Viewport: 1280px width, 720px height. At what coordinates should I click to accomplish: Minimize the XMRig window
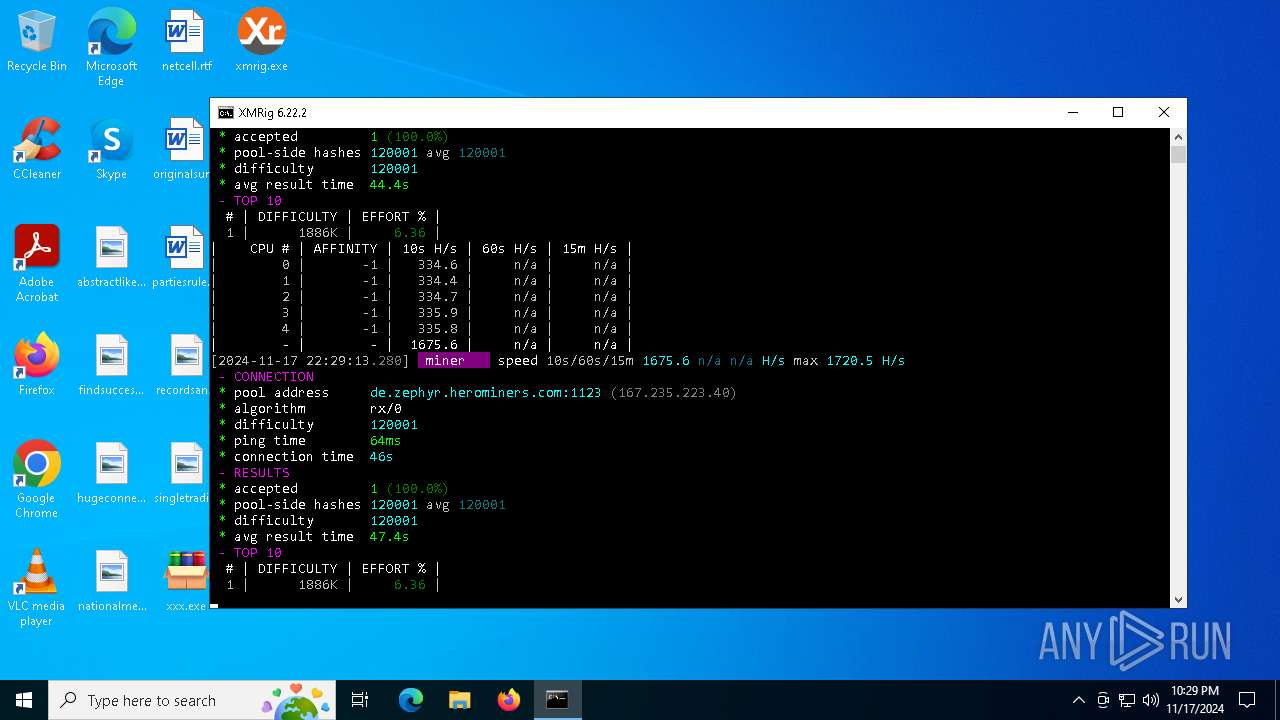(x=1072, y=113)
